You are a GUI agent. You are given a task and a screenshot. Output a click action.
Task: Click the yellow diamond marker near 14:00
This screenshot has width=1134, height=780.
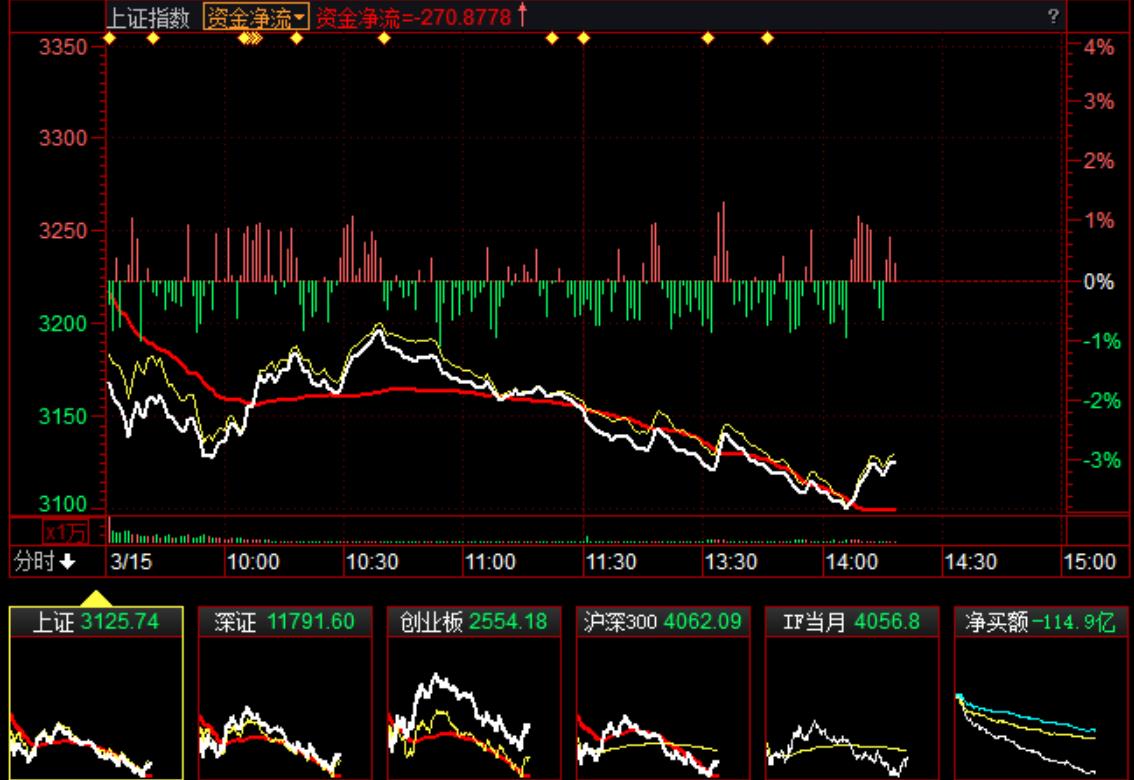tap(767, 37)
